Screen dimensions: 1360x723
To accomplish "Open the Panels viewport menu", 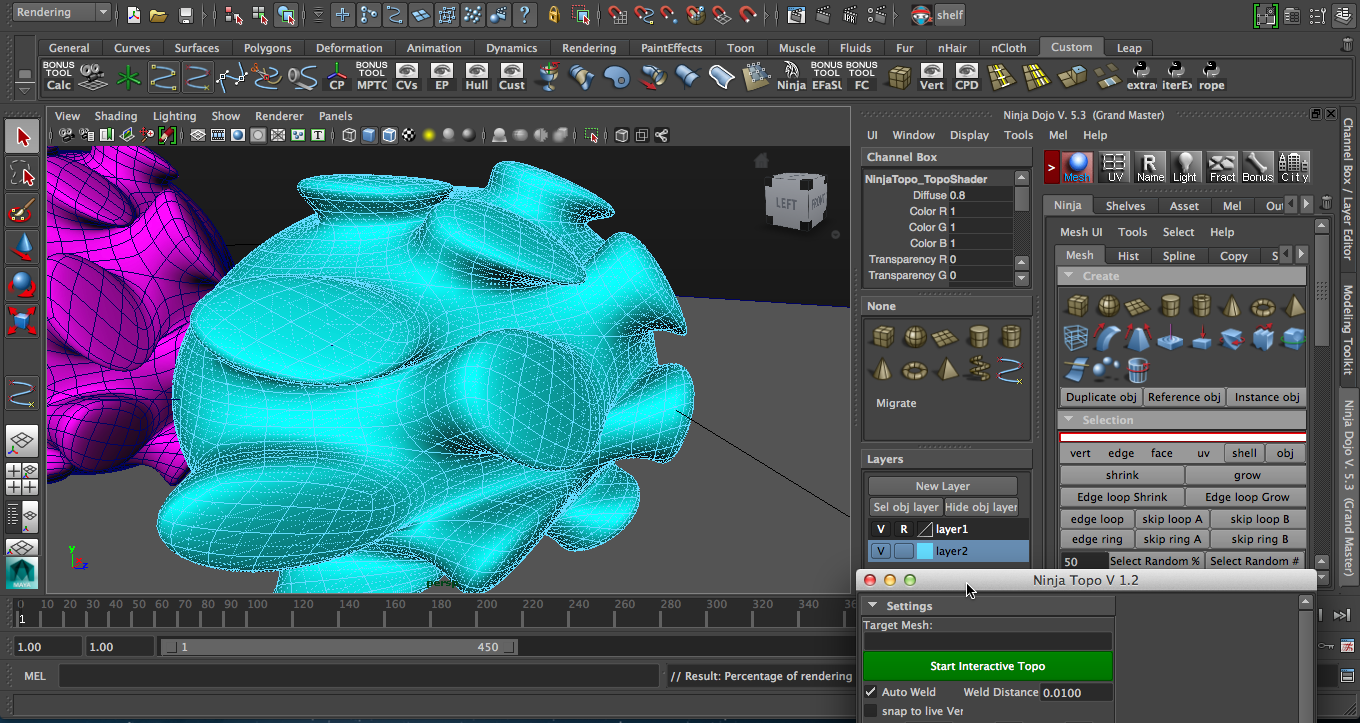I will tap(335, 116).
